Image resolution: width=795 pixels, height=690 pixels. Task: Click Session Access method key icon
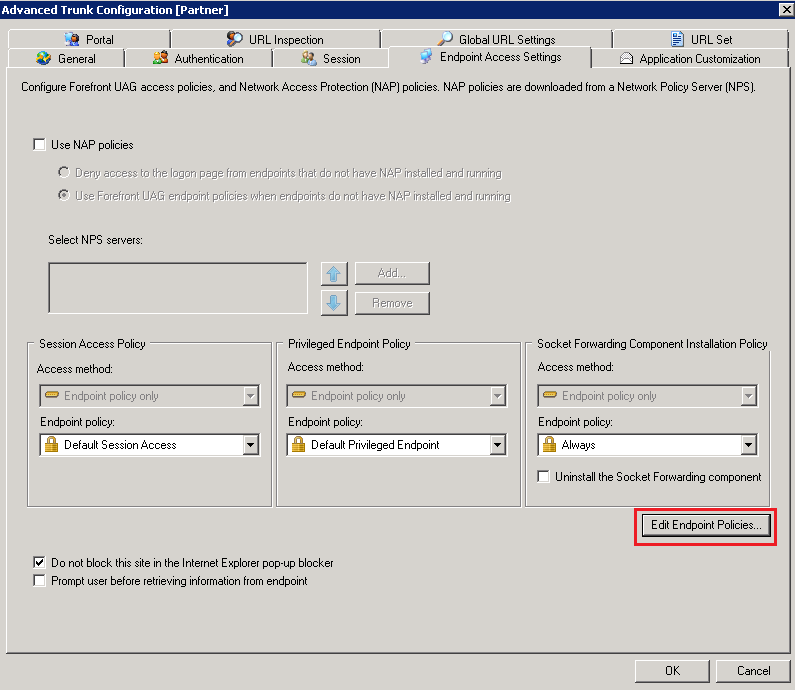coord(52,394)
